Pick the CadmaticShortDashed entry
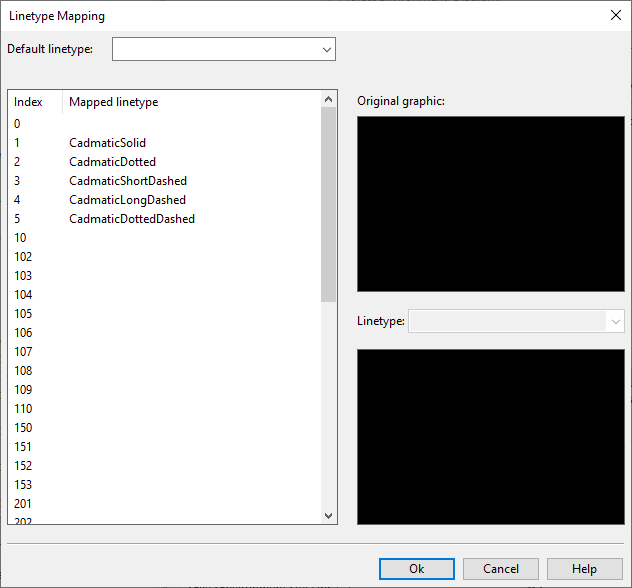This screenshot has width=632, height=588. coord(127,181)
